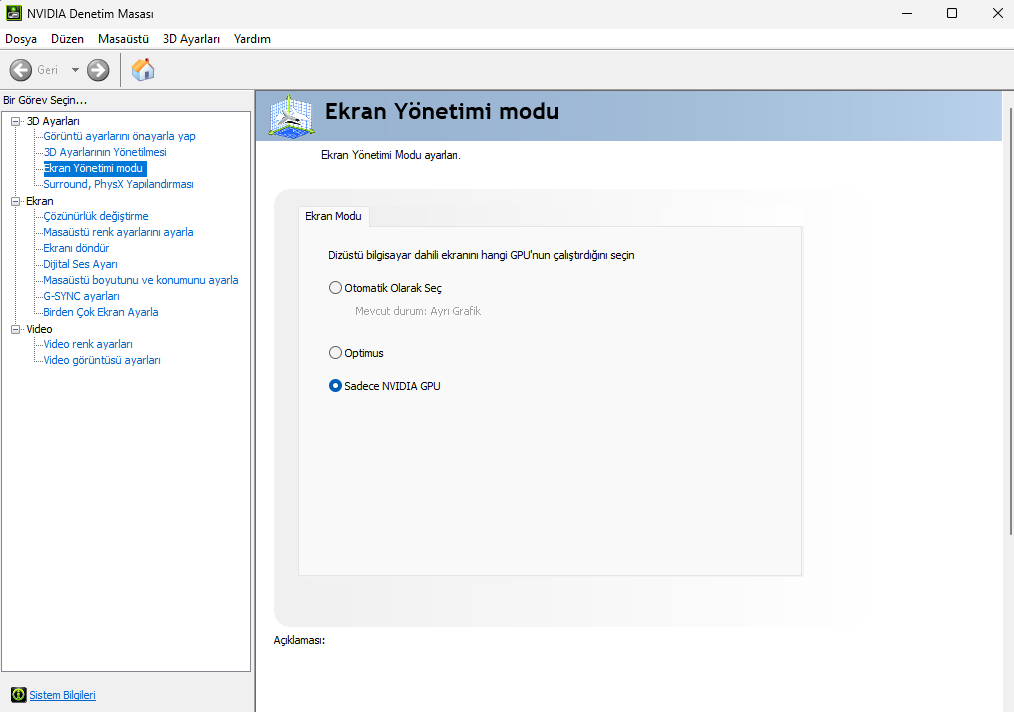Select the Optimus radio button
The image size is (1014, 712).
(335, 352)
